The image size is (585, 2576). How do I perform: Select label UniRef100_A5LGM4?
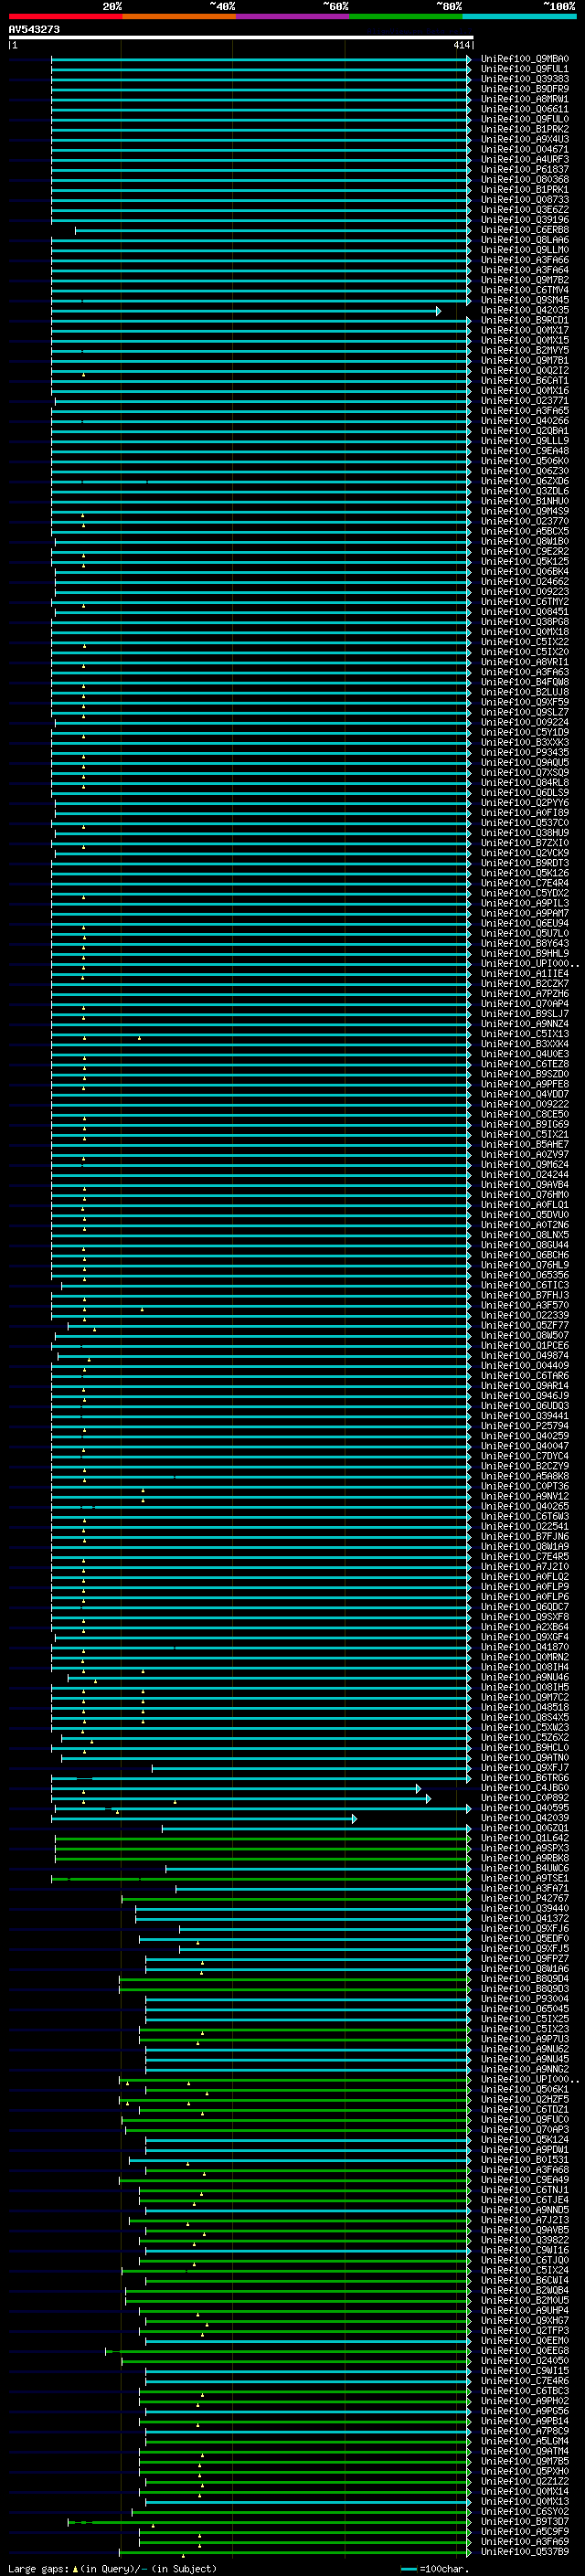tap(525, 2442)
